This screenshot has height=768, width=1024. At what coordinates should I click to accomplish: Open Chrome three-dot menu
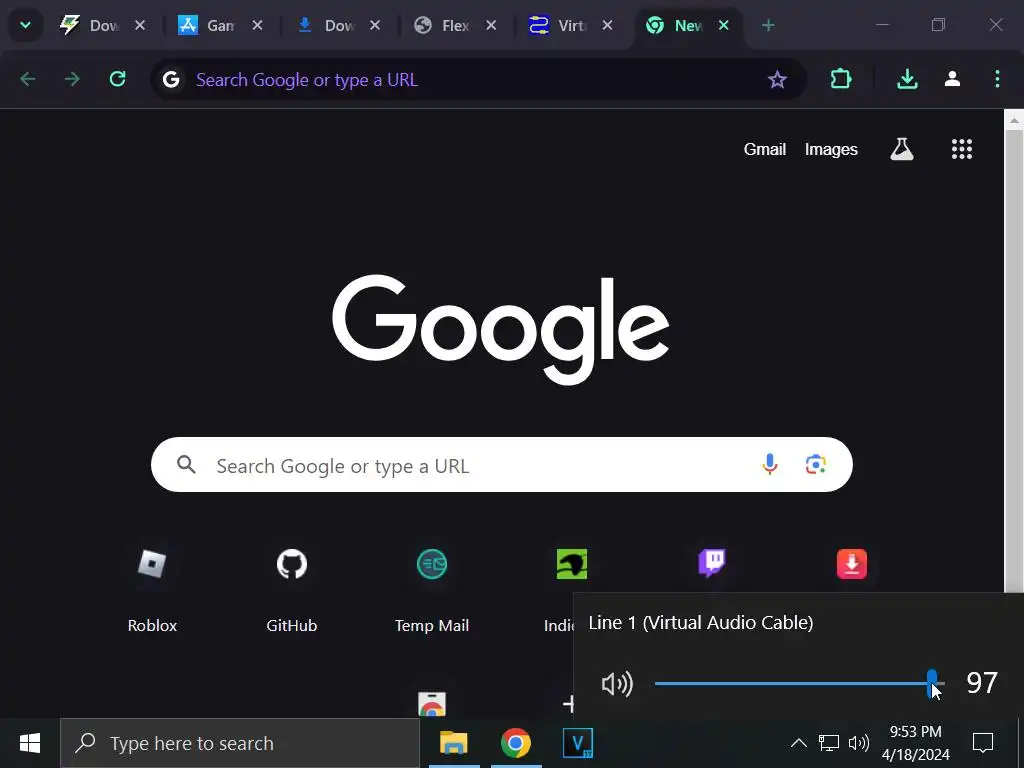(x=997, y=80)
